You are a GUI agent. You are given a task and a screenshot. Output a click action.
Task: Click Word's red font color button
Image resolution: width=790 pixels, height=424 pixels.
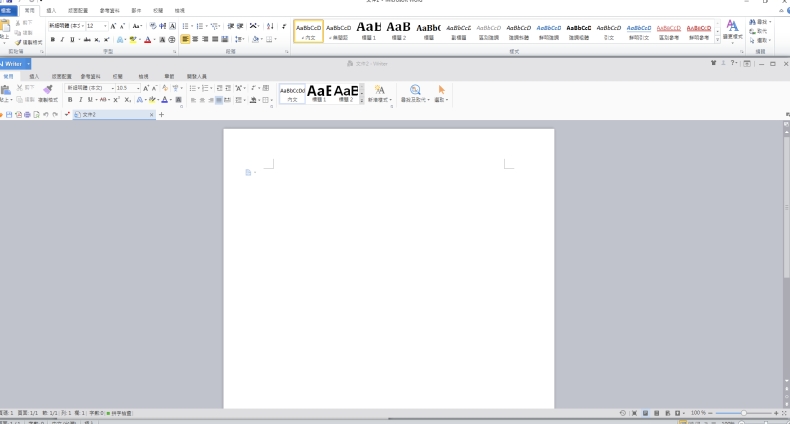[x=147, y=40]
